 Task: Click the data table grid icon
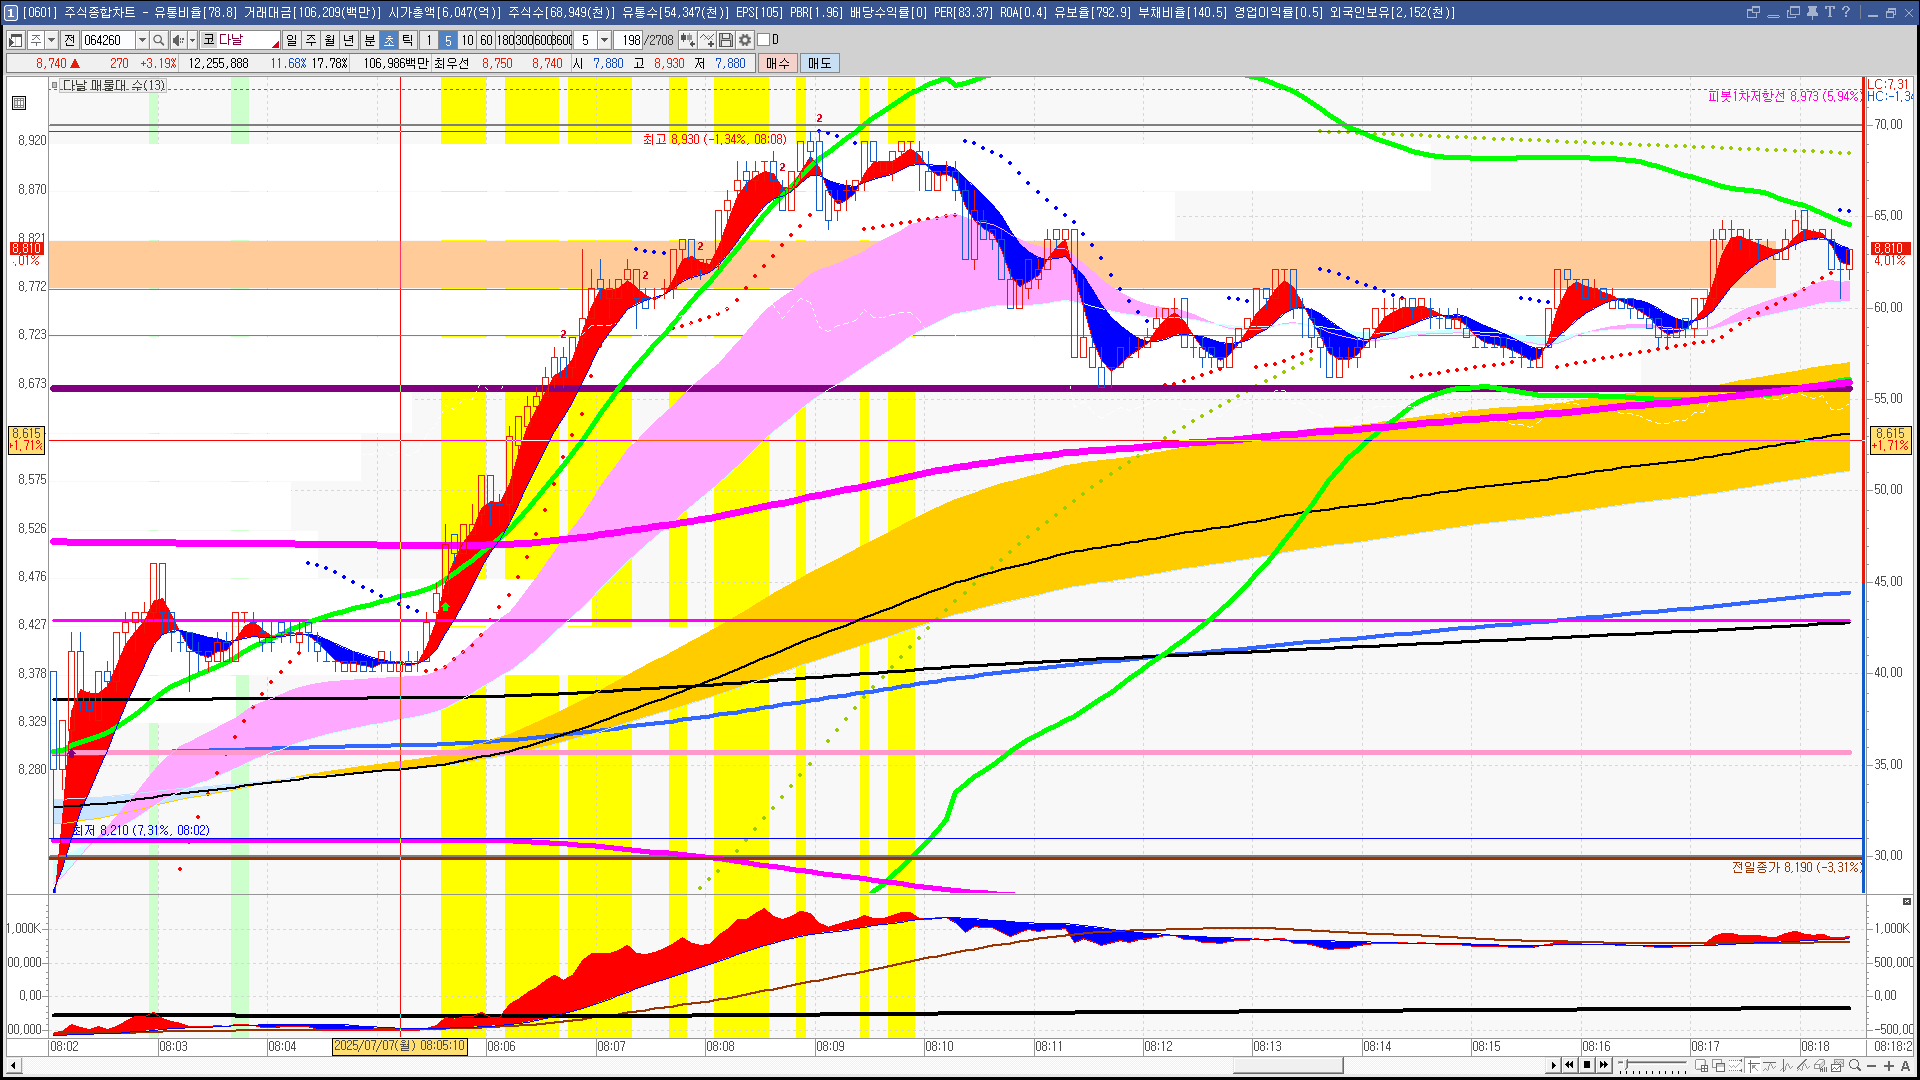(19, 103)
